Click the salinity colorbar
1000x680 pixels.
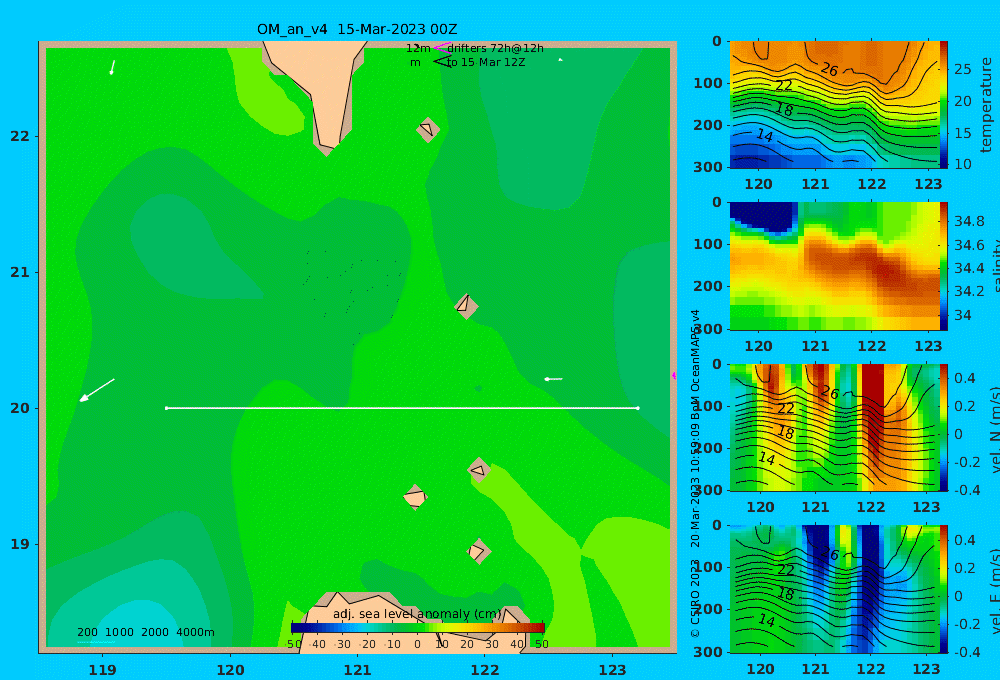click(x=944, y=266)
